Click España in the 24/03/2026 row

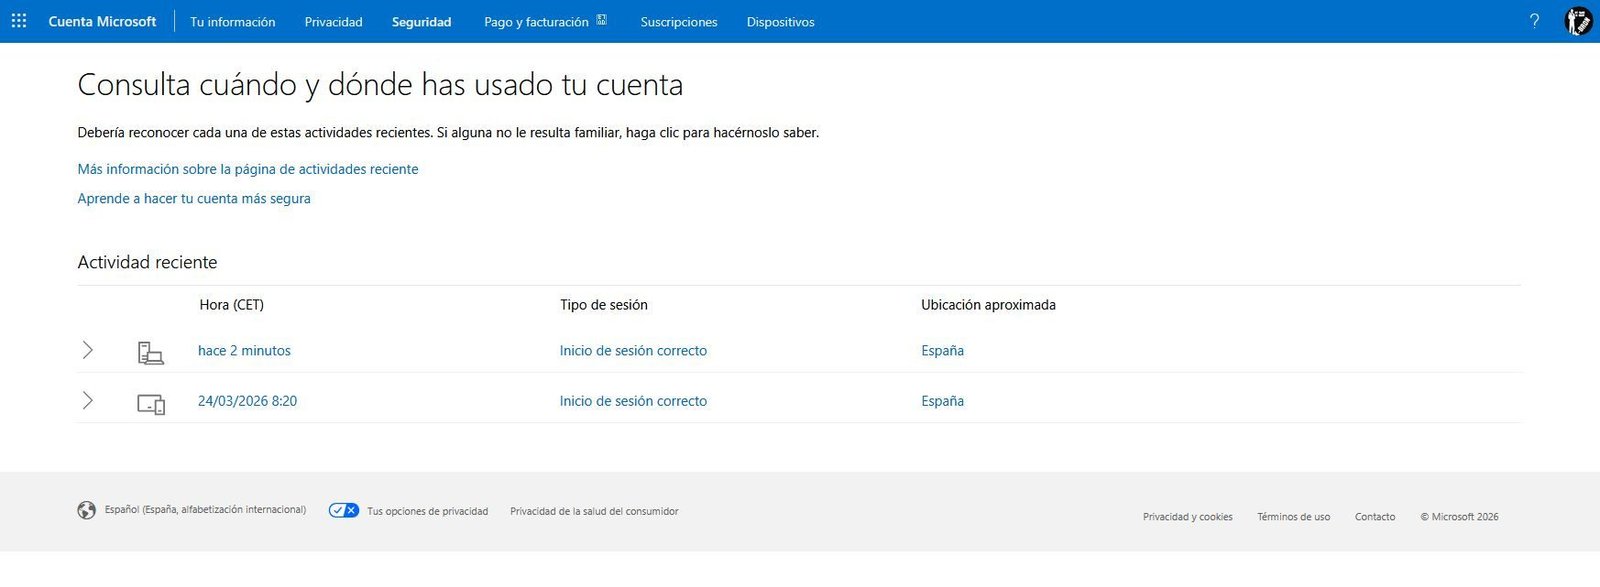click(942, 400)
